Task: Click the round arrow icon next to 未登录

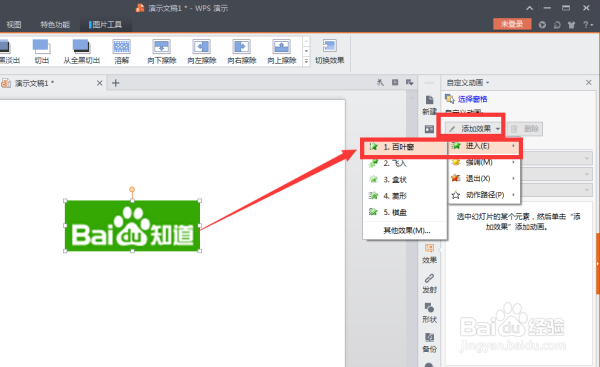Action: pos(542,25)
